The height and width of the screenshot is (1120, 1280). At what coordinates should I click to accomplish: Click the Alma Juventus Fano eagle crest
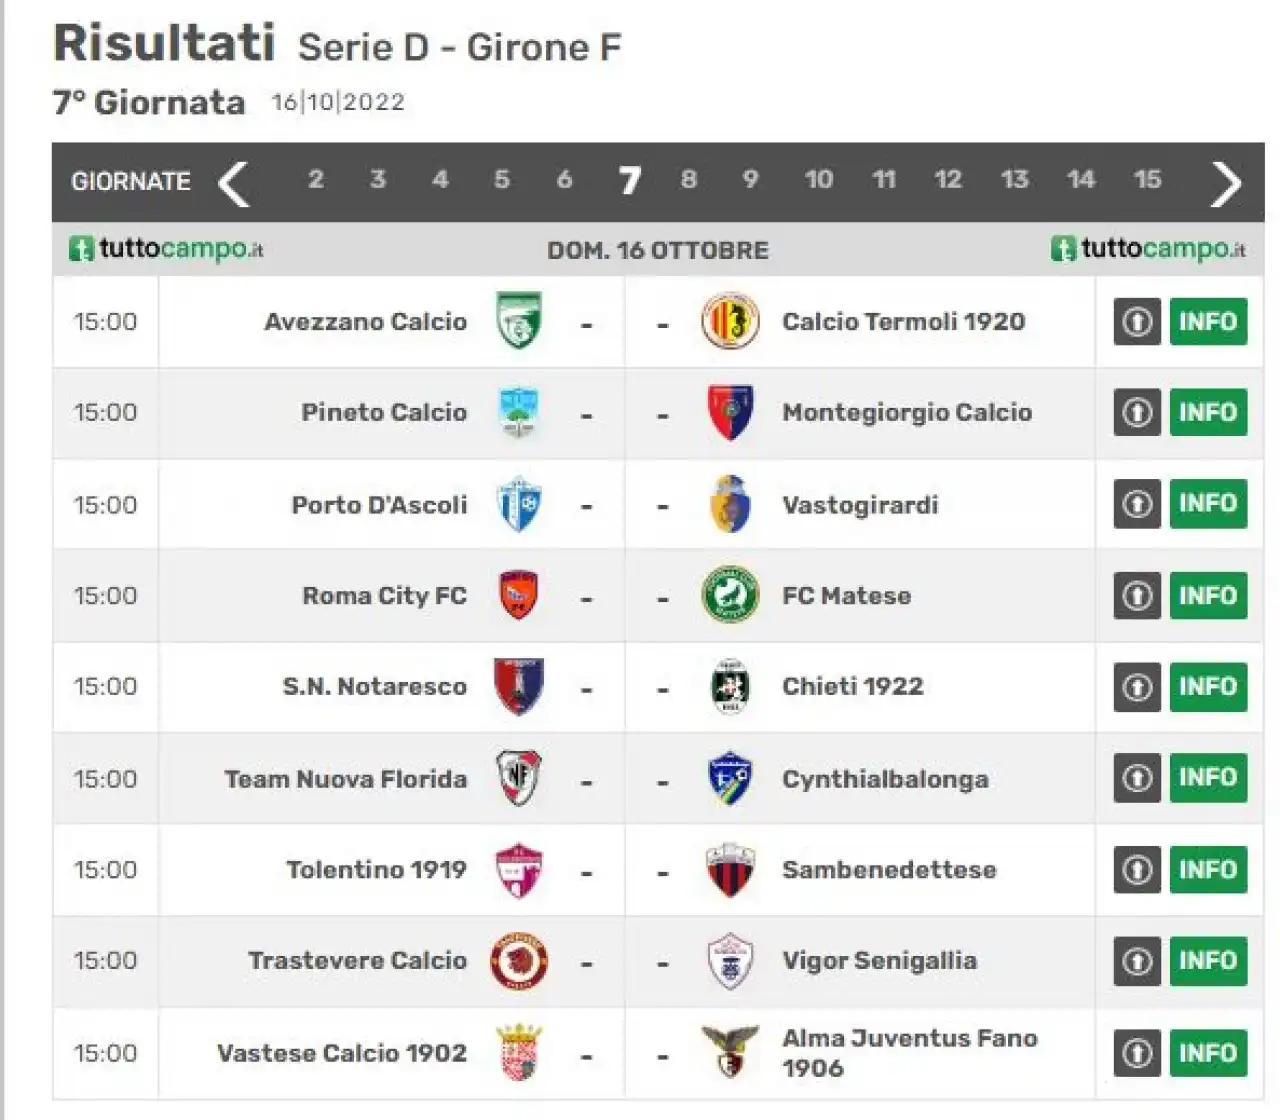pyautogui.click(x=730, y=1052)
